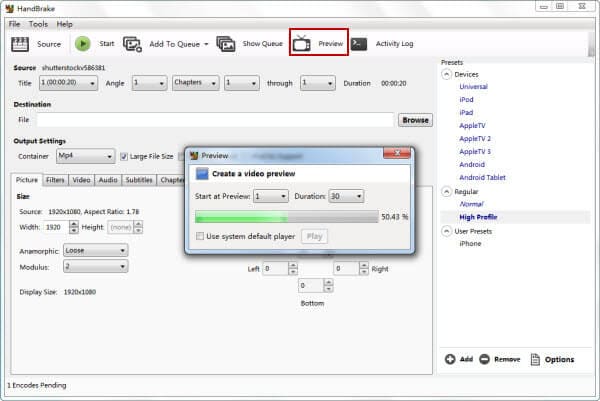Click the Source clapperboard icon
The width and height of the screenshot is (600, 401).
20,44
